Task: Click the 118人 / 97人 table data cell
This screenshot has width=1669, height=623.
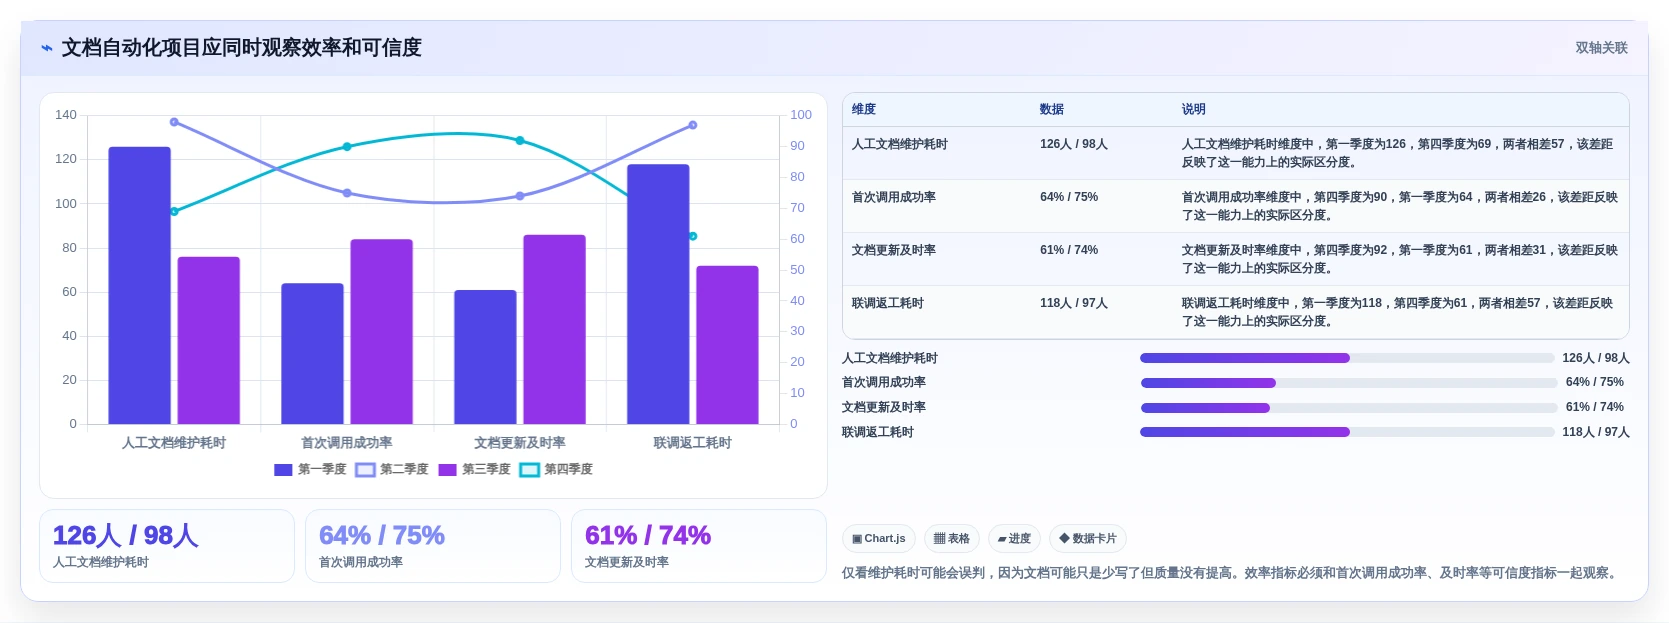Action: point(1074,303)
